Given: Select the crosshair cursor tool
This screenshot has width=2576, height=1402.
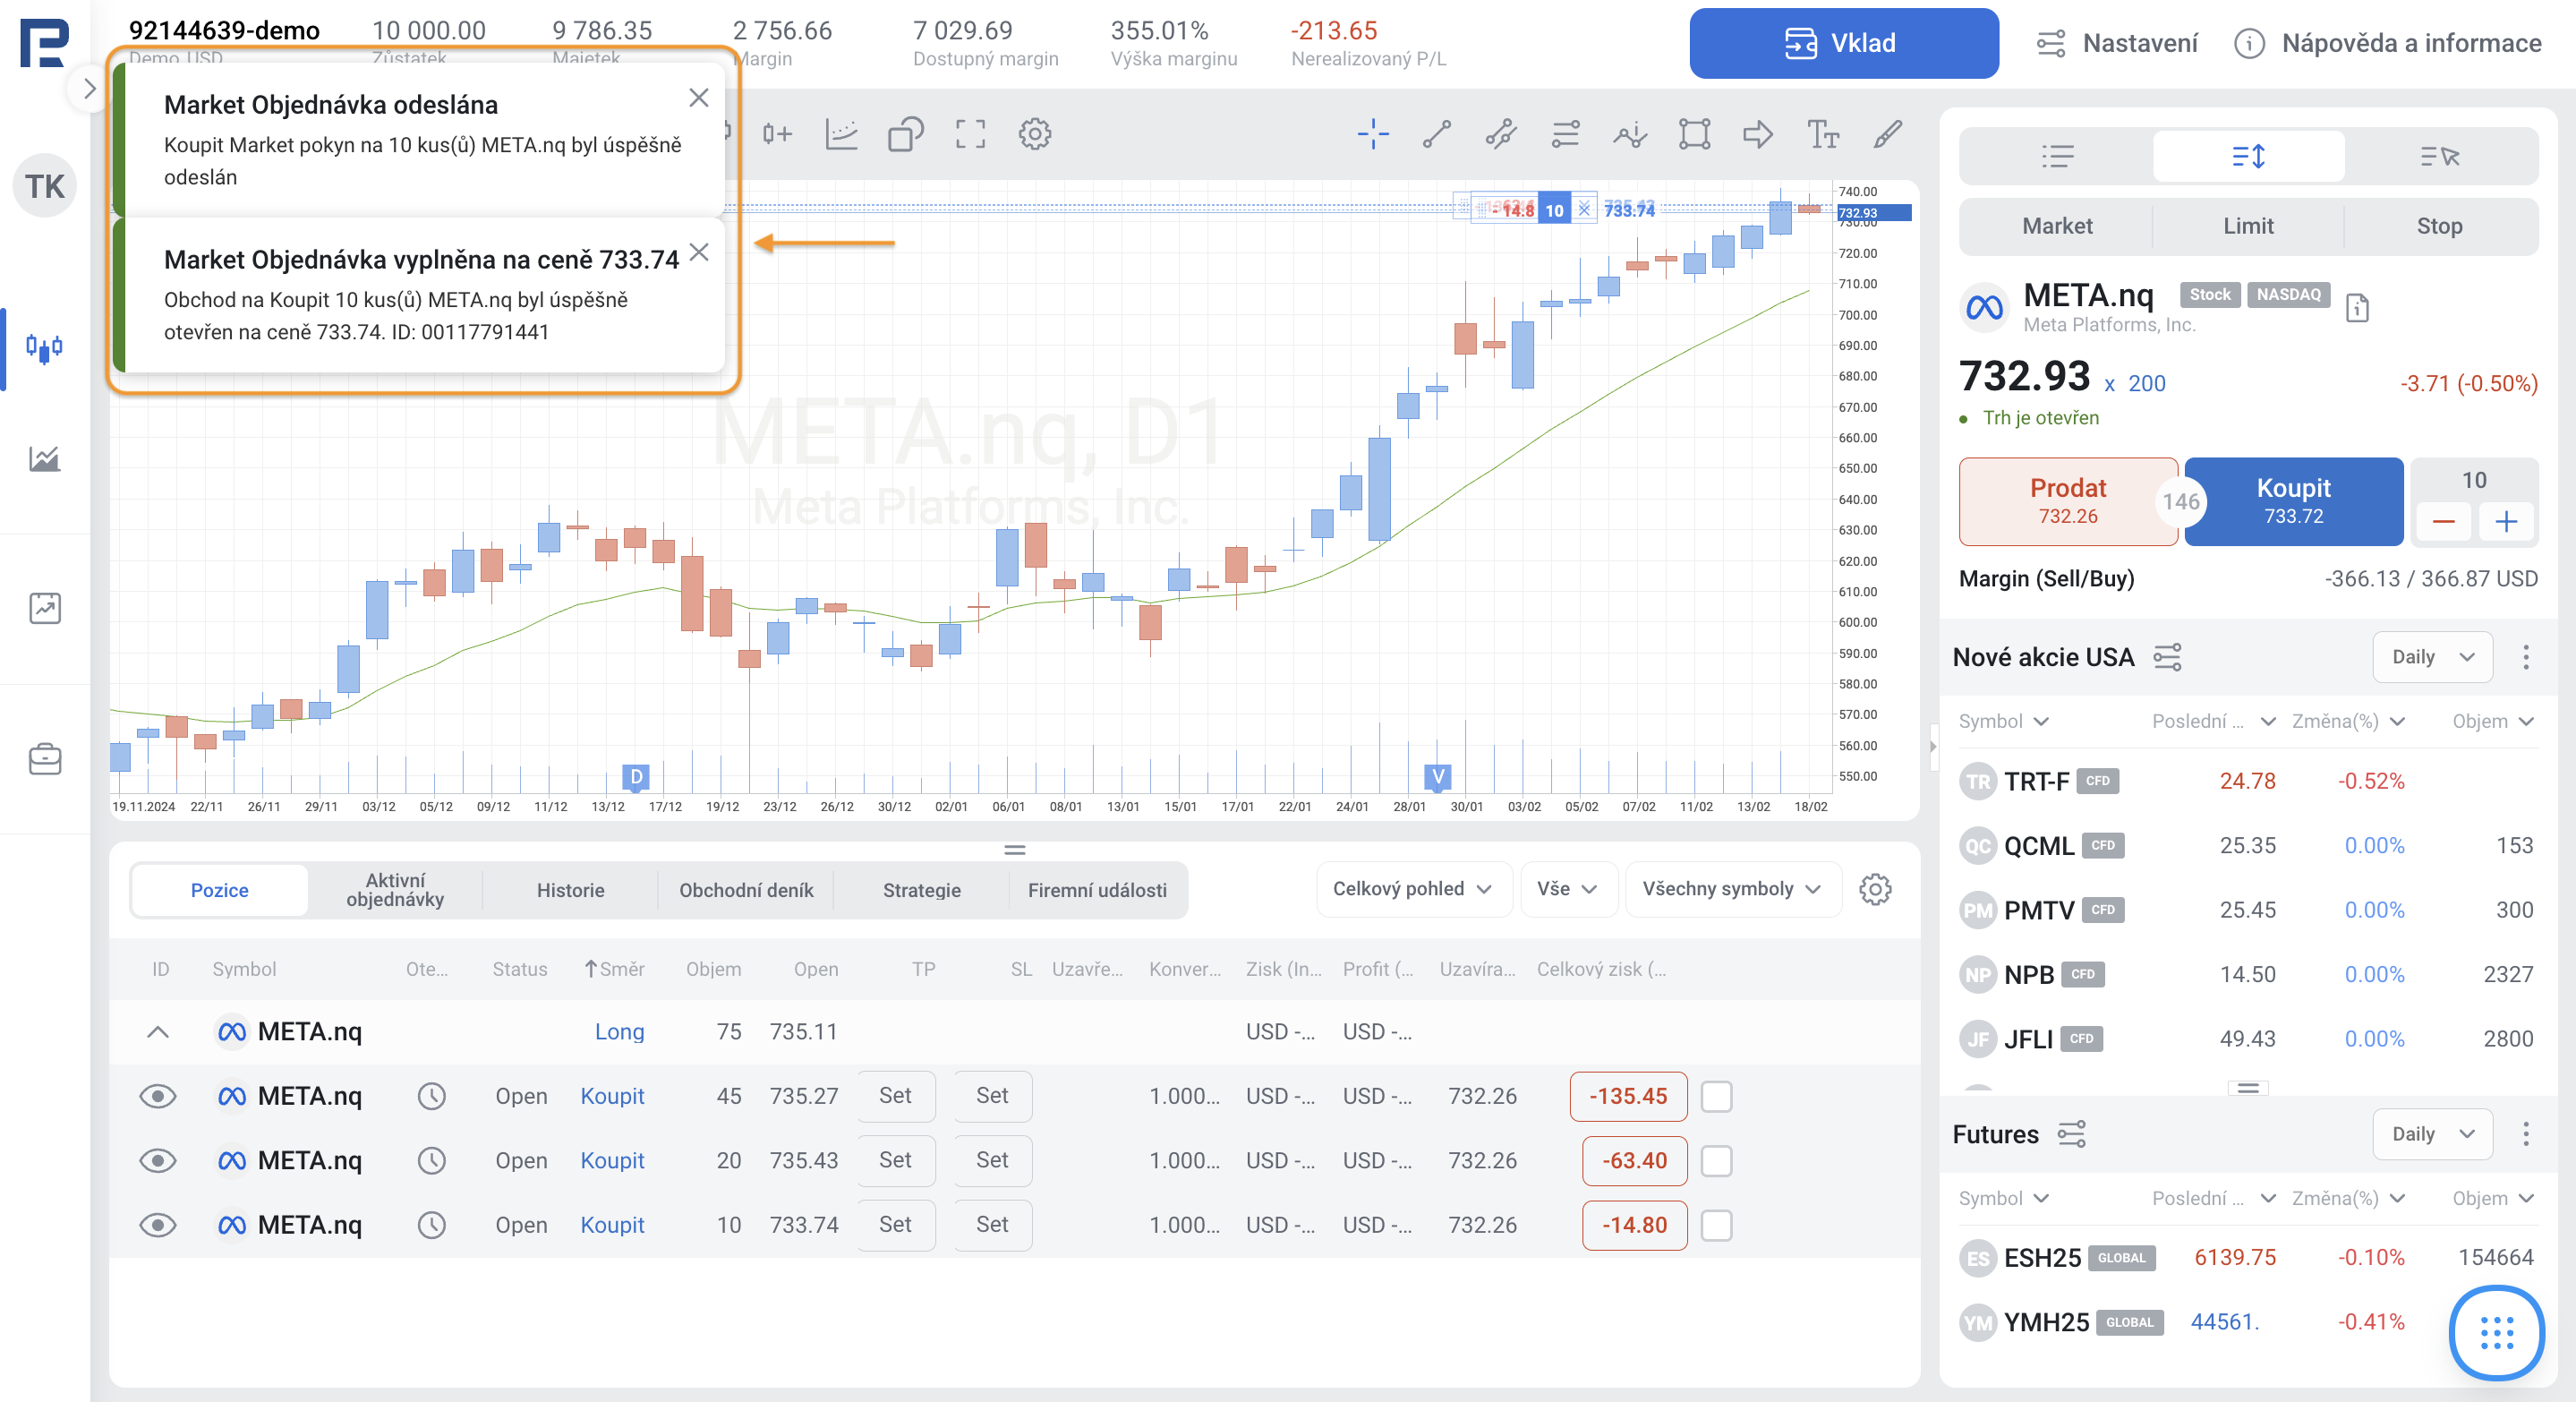Looking at the screenshot, I should (1373, 134).
